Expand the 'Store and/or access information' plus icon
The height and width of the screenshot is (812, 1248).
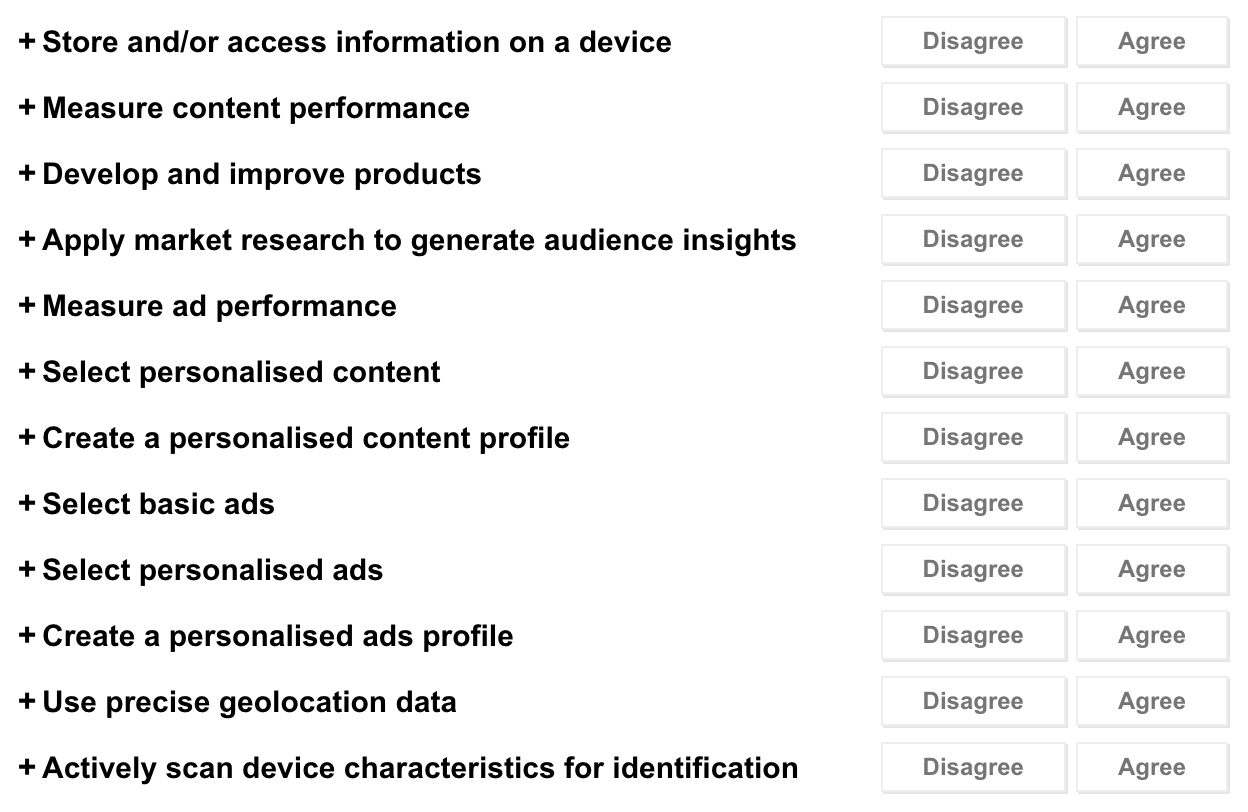click(x=27, y=42)
